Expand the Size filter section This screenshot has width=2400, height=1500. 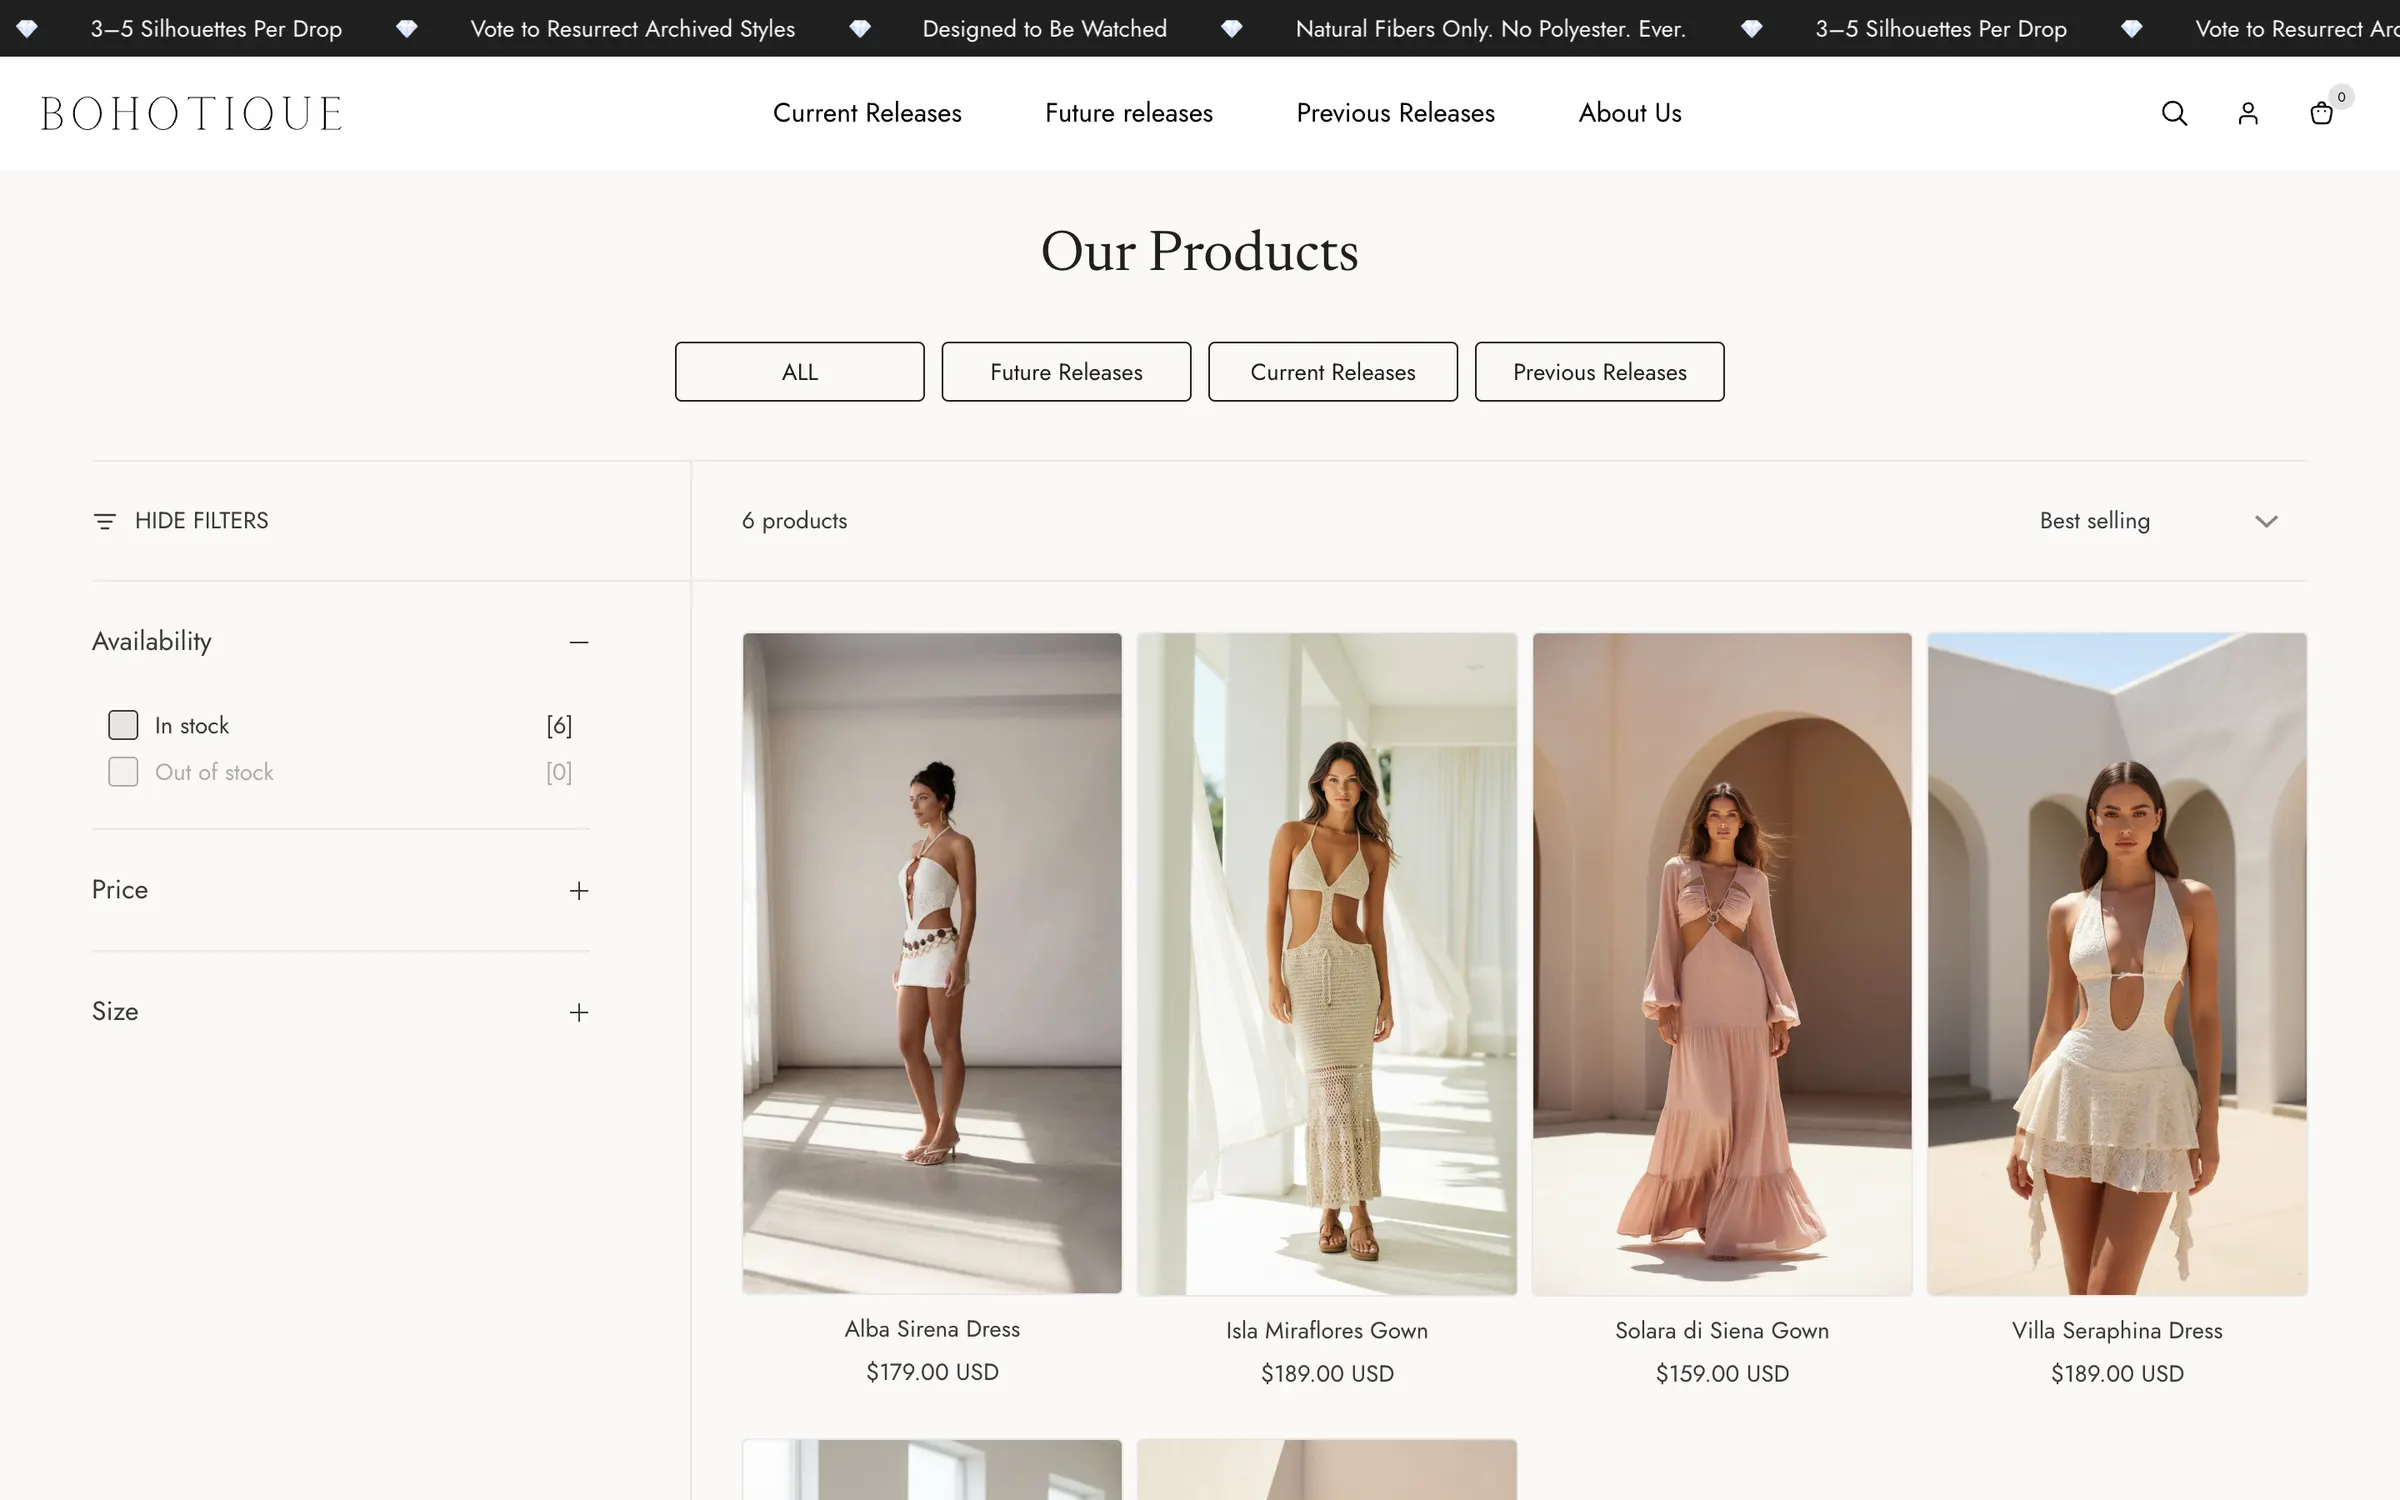[579, 1013]
